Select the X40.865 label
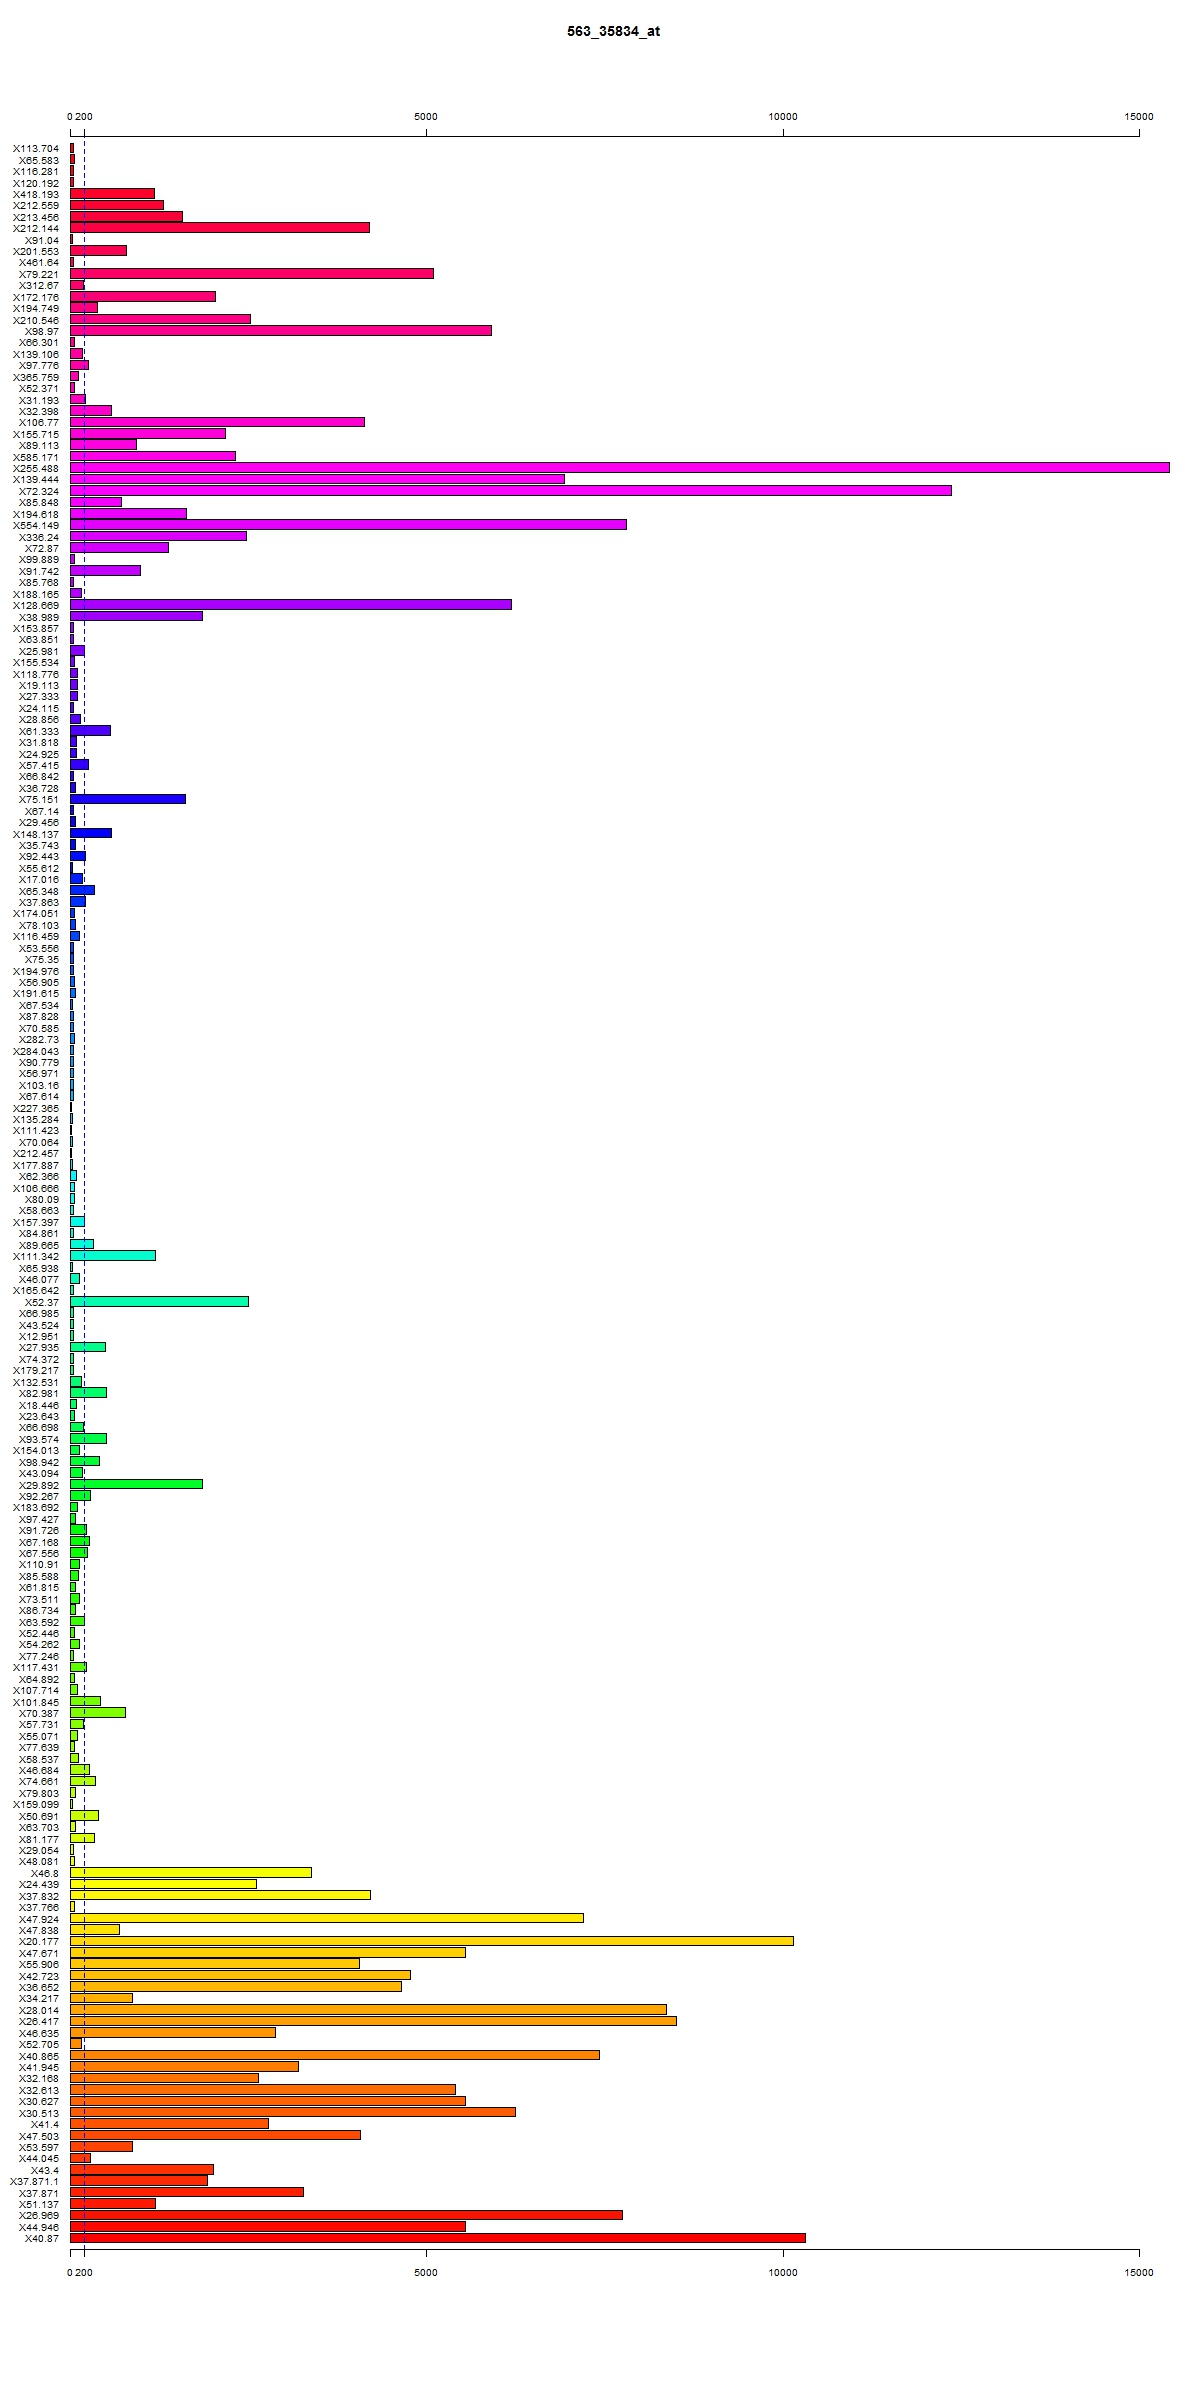Screen dimensions: 1200x2400 (39, 2056)
